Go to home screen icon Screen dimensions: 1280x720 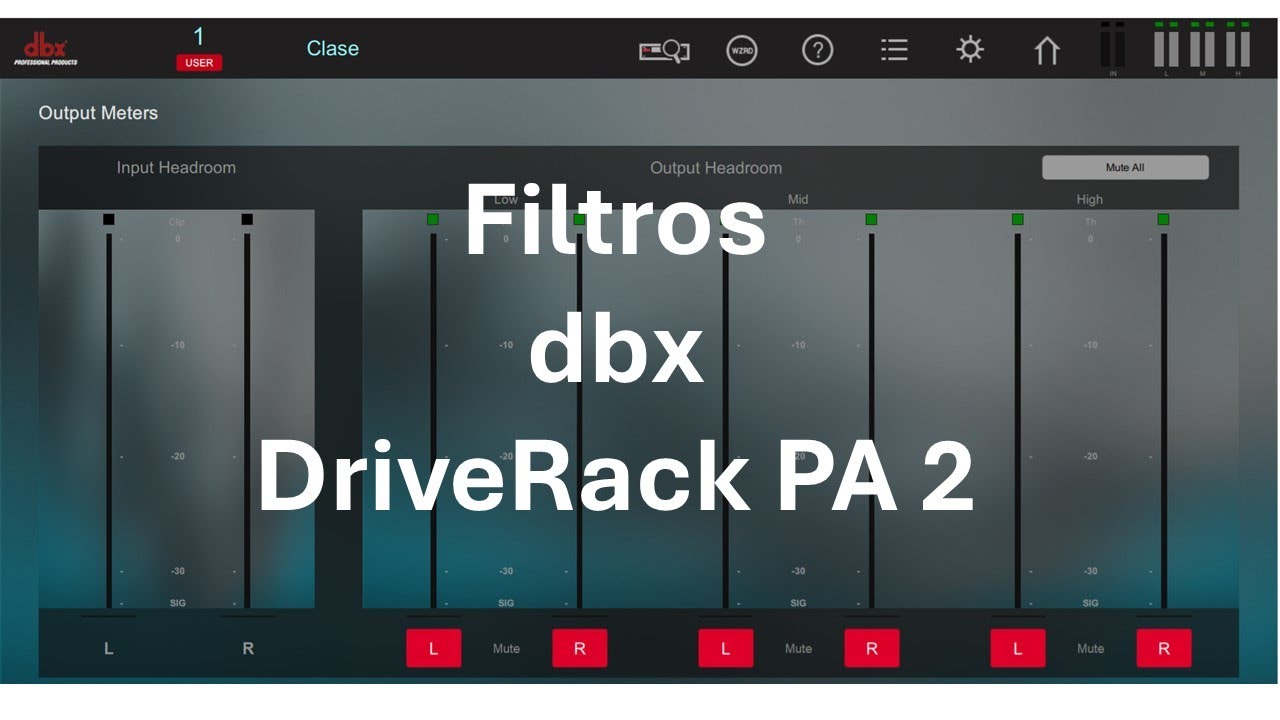(1047, 50)
